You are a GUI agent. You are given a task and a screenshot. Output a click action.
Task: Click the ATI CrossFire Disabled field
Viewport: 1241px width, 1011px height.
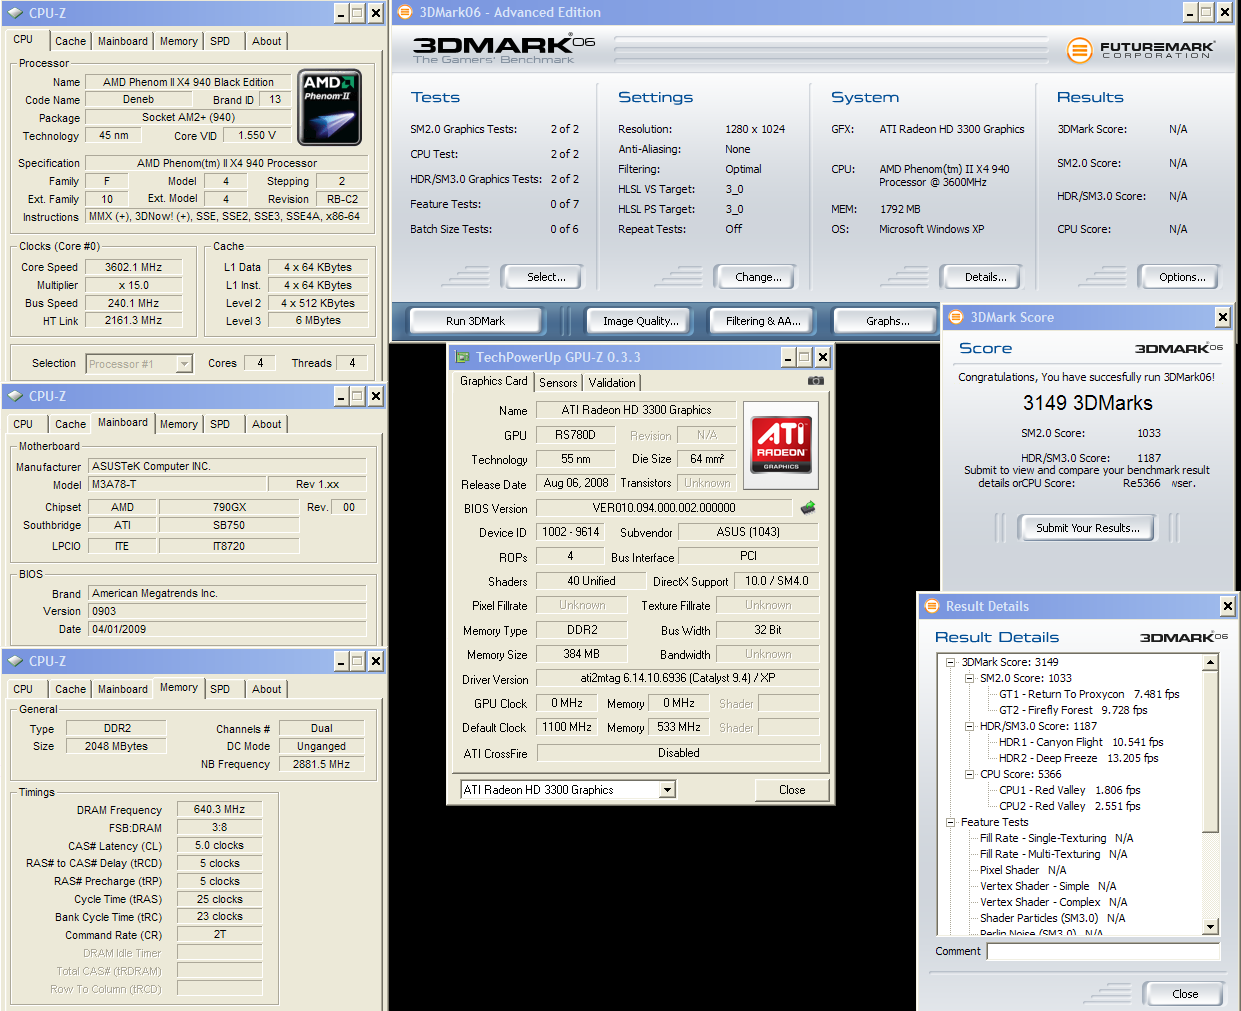click(x=678, y=753)
